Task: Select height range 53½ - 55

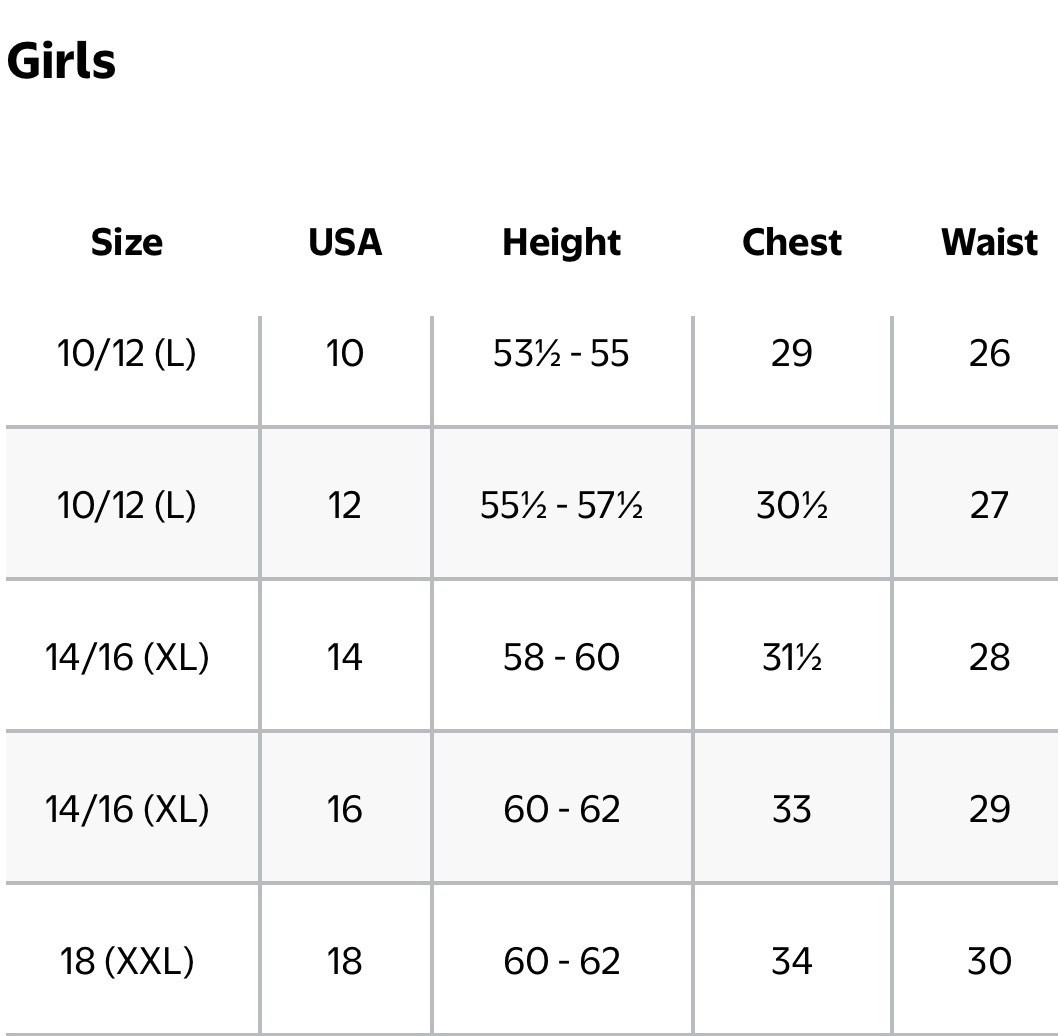Action: click(561, 353)
